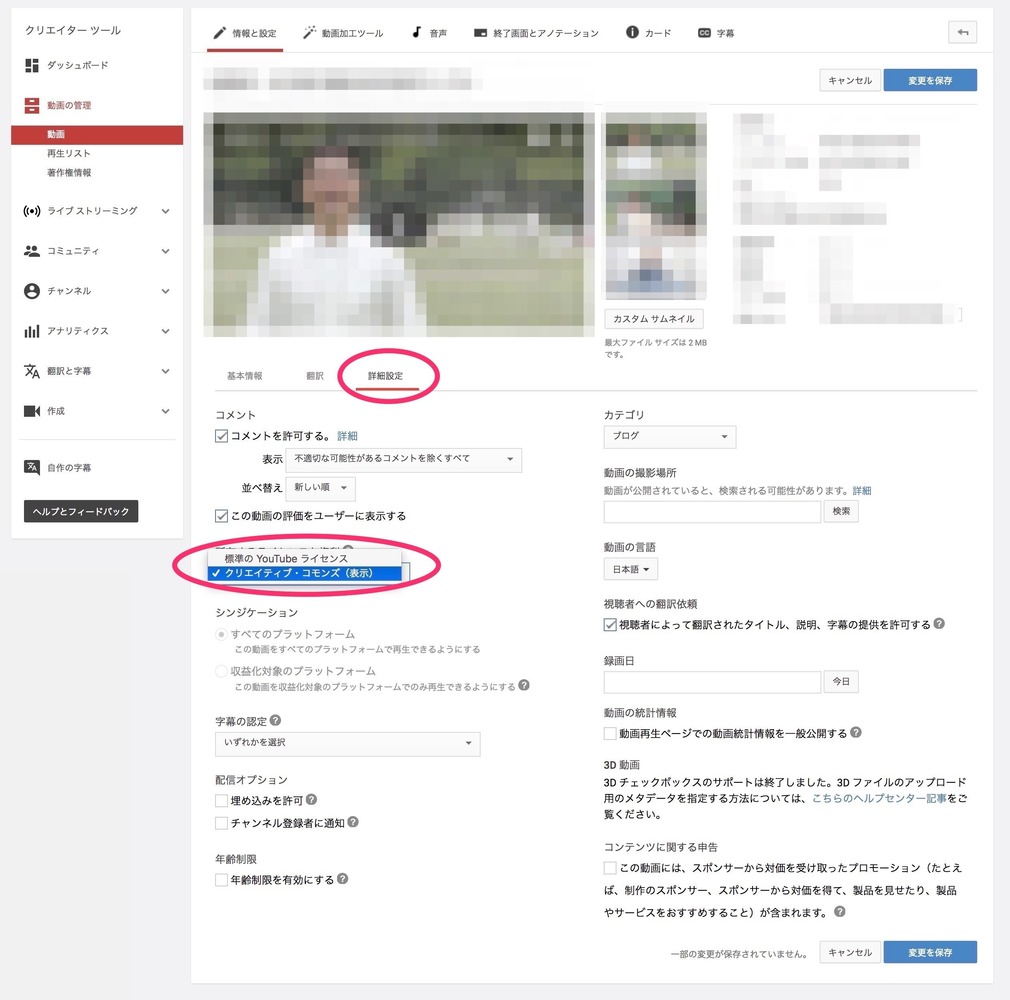Open the カテゴリ ブログ dropdown
Image resolution: width=1010 pixels, height=1000 pixels.
[x=669, y=437]
